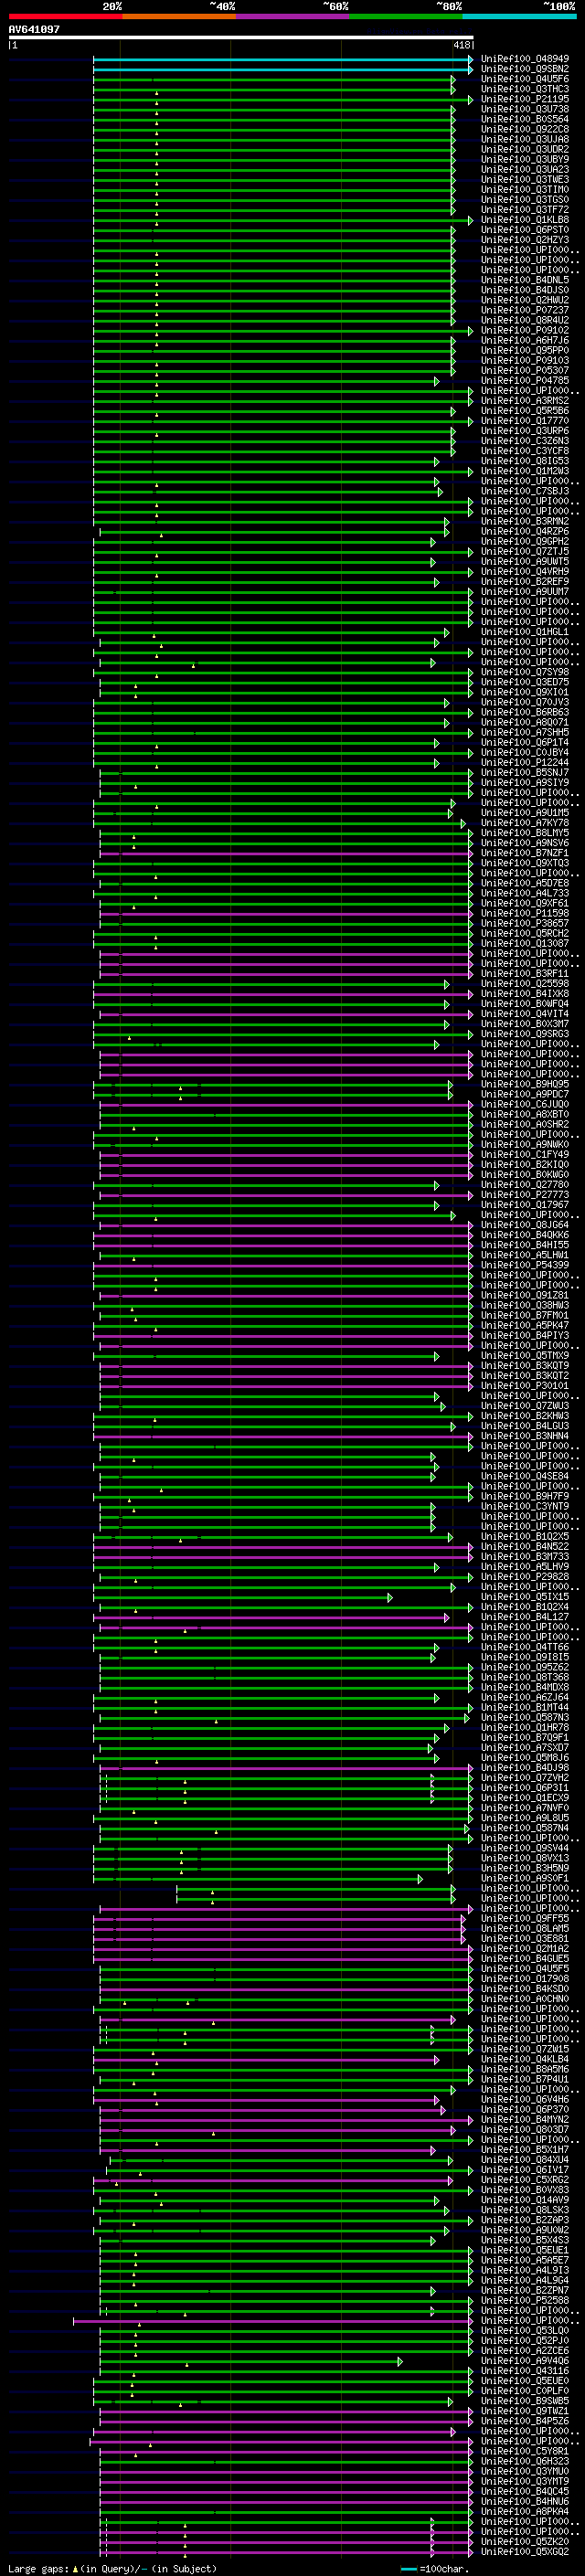Image resolution: width=585 pixels, height=2576 pixels.
Task: Open hit UniRef100_P21195
Action: coord(525,99)
